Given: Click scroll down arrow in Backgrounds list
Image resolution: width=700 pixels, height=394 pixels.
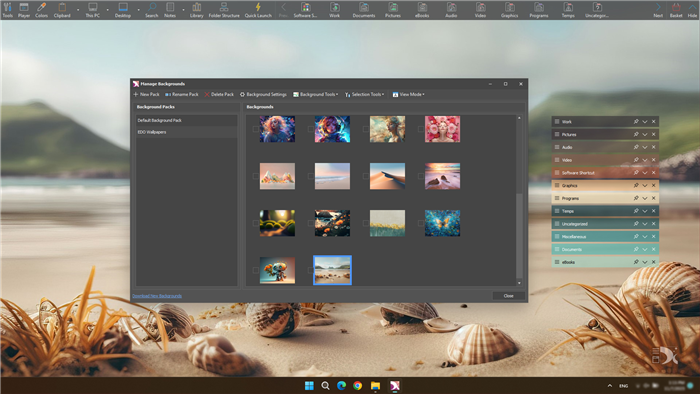Looking at the screenshot, I should coord(519,283).
